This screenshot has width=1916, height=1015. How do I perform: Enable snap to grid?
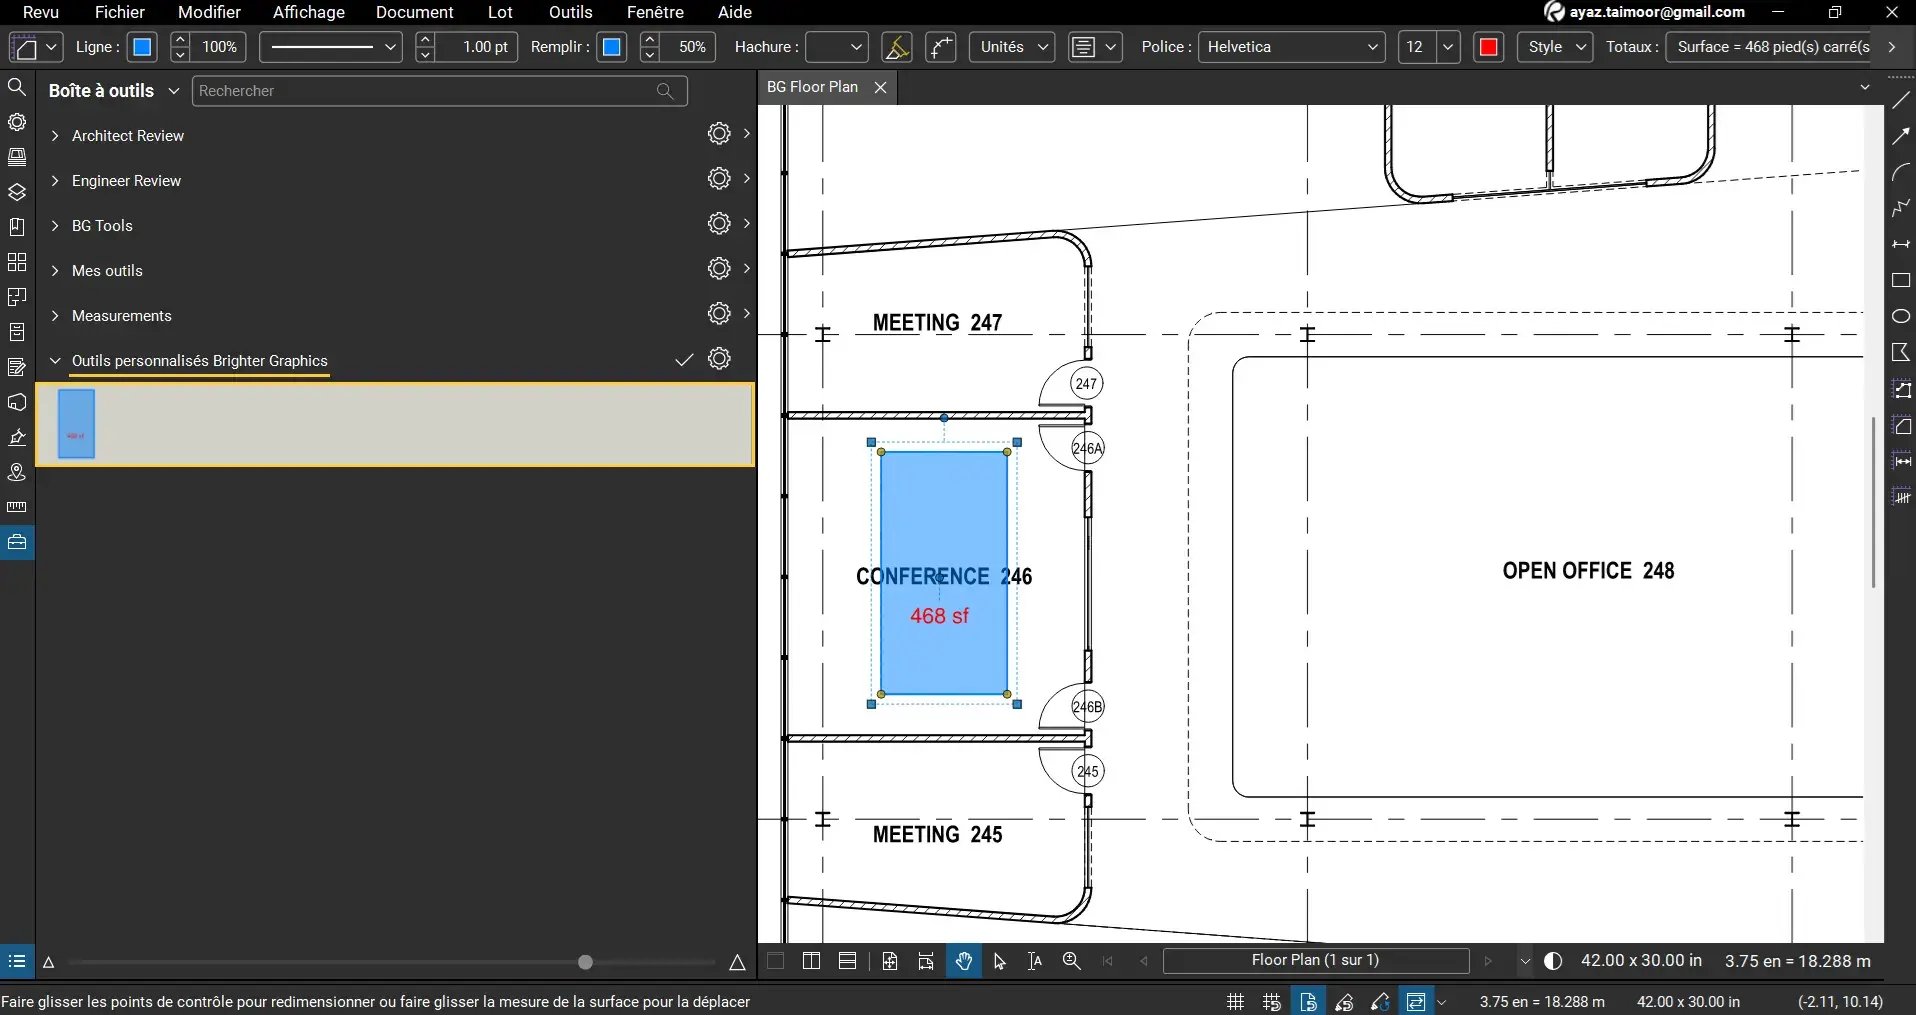[x=1271, y=1001]
